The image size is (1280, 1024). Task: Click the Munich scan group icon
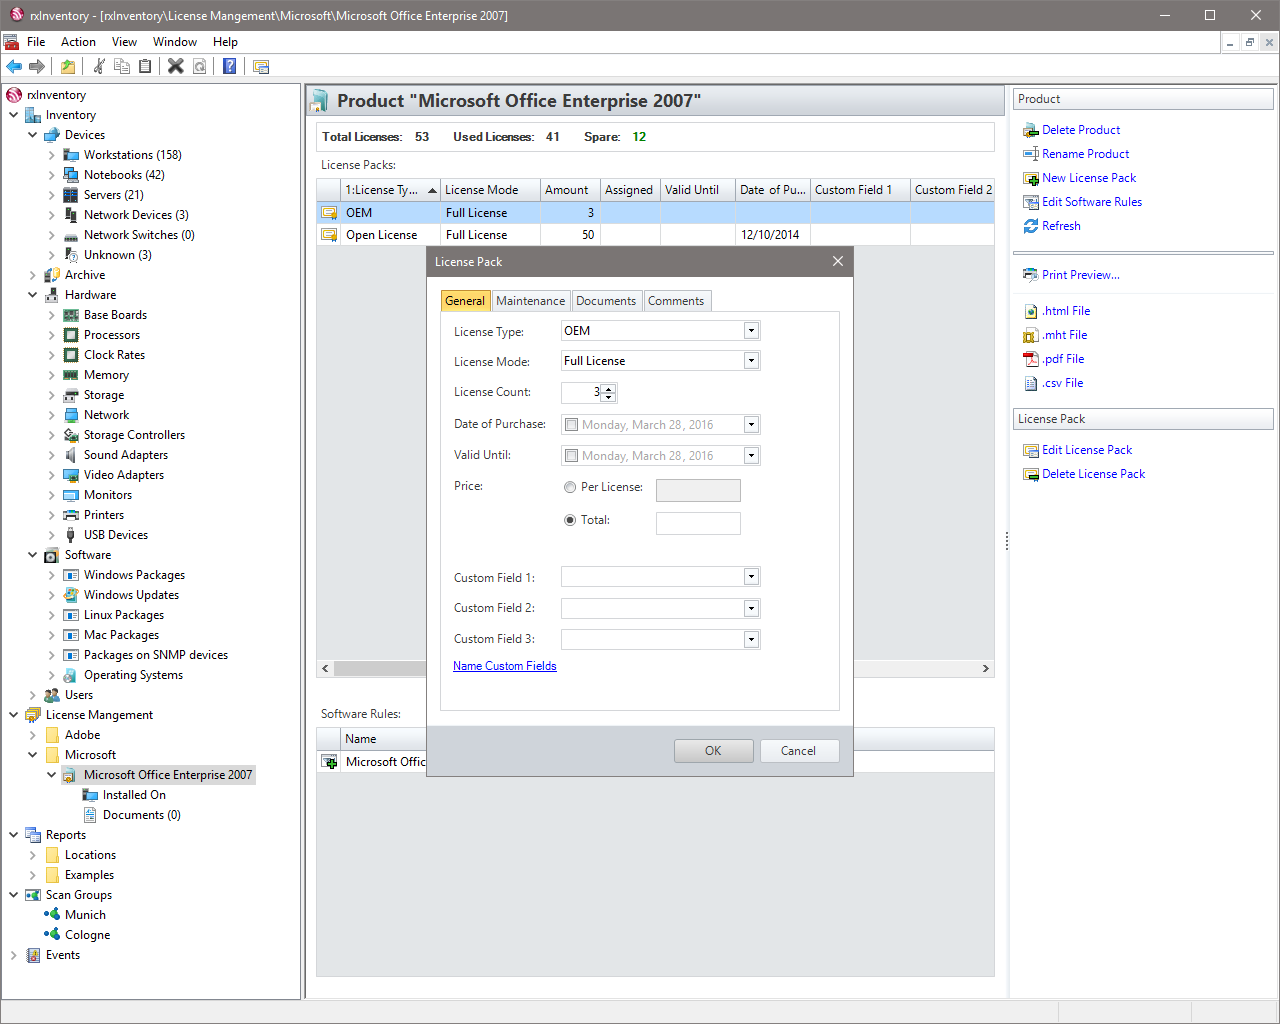(x=52, y=915)
